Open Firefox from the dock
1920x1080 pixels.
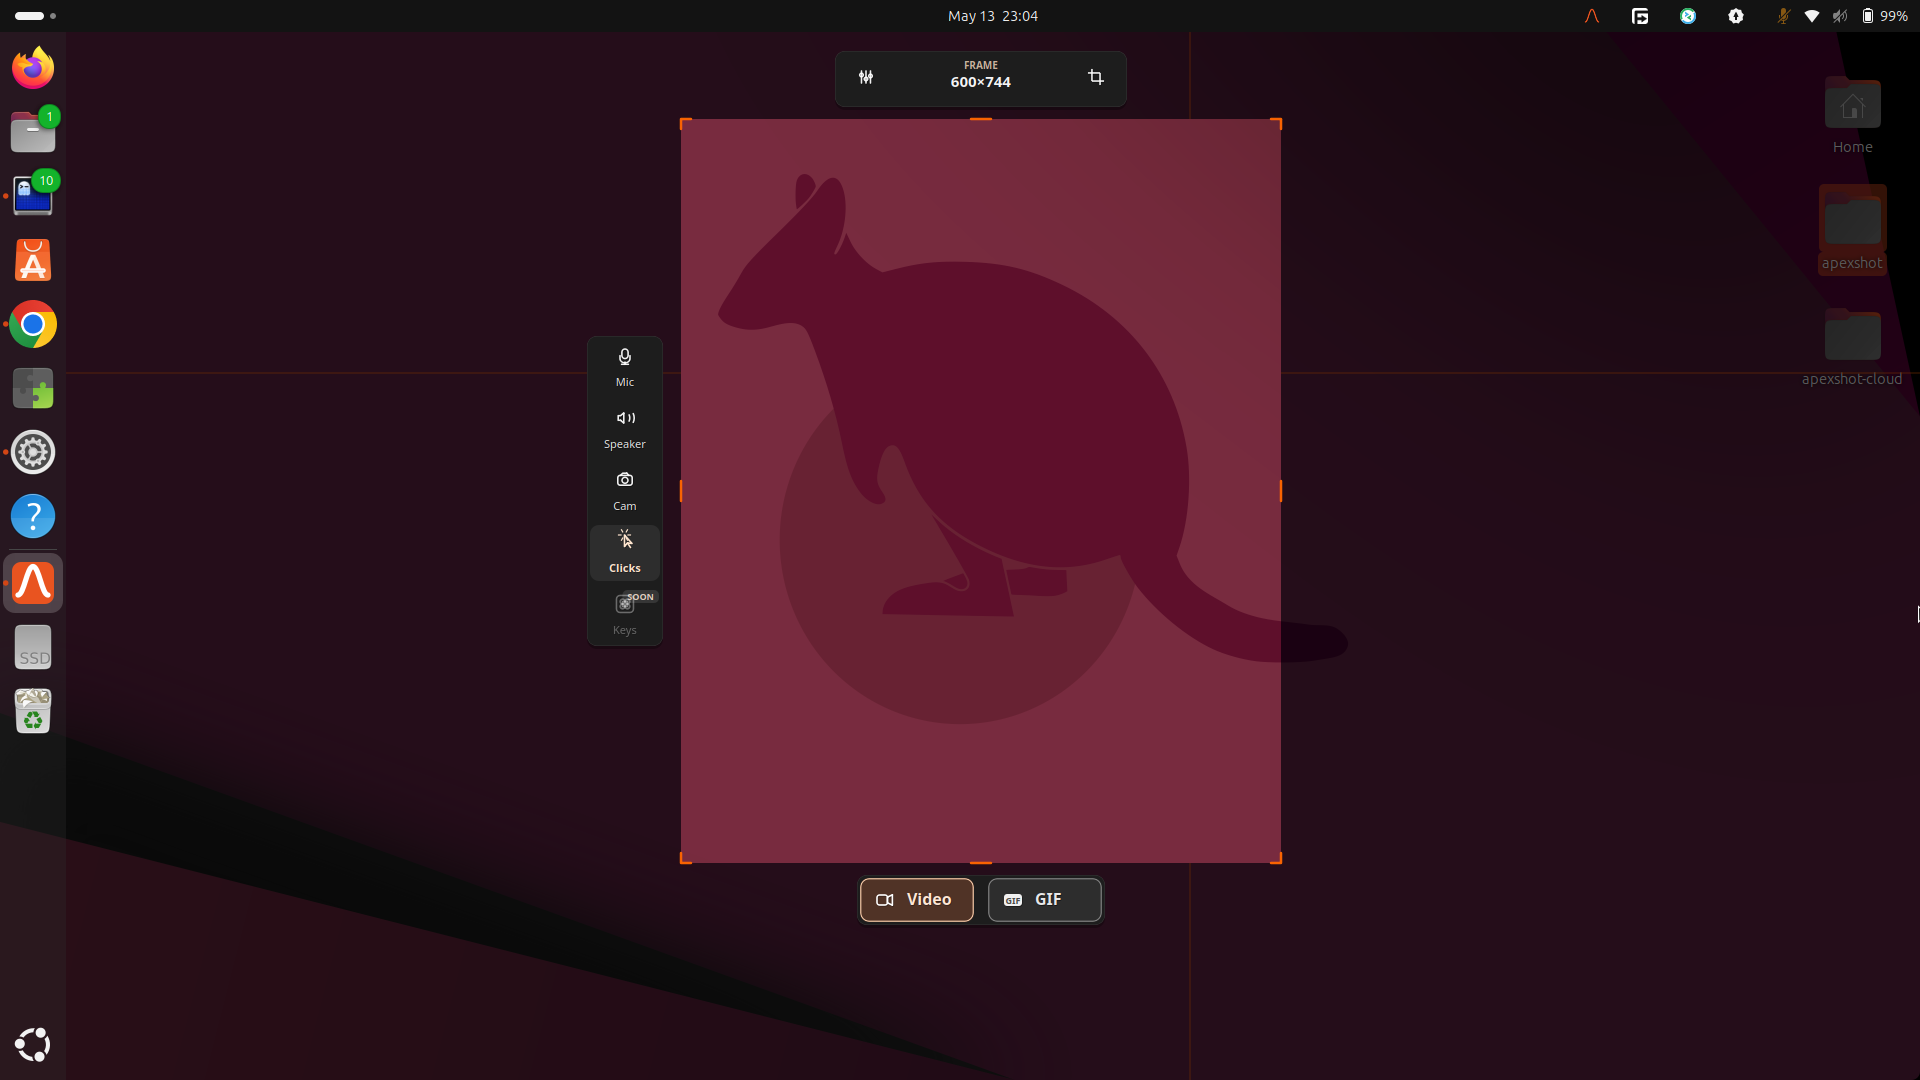tap(33, 68)
